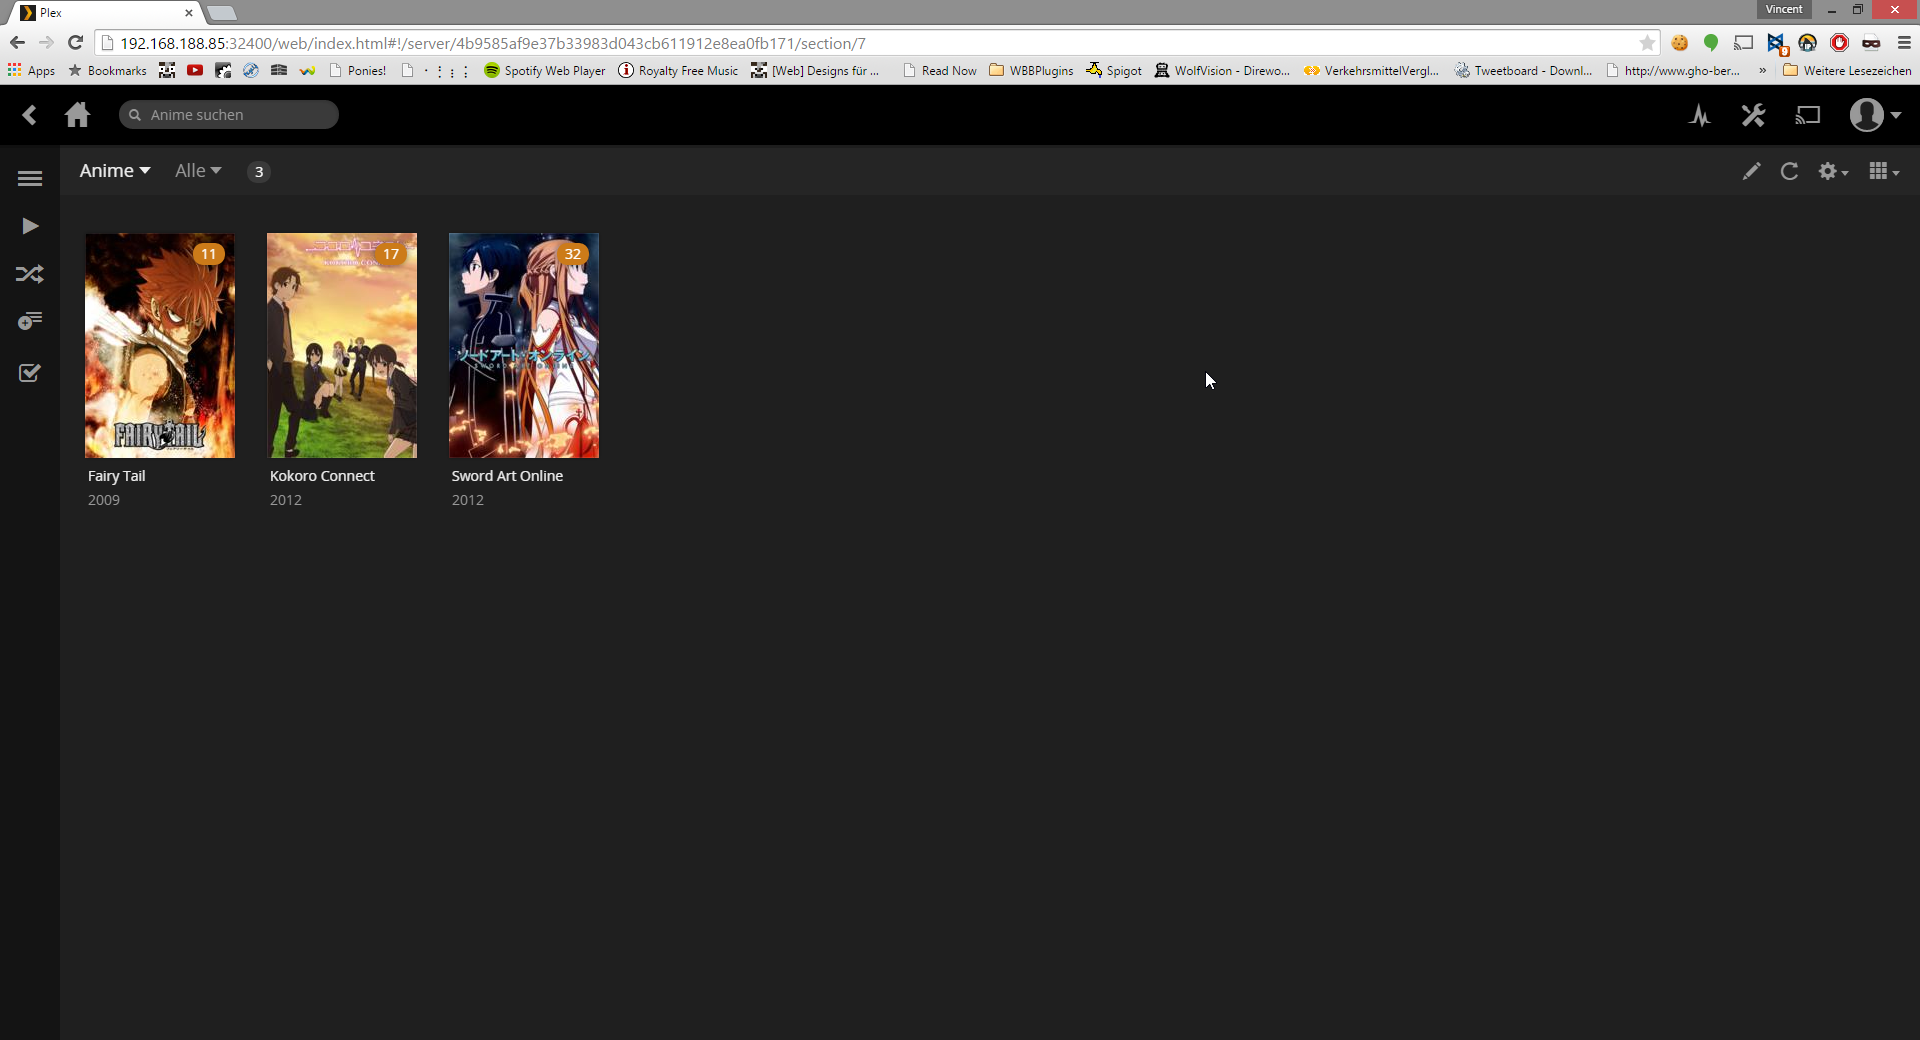Open the activity status icon
Screen dimensions: 1920x1040
(1700, 116)
